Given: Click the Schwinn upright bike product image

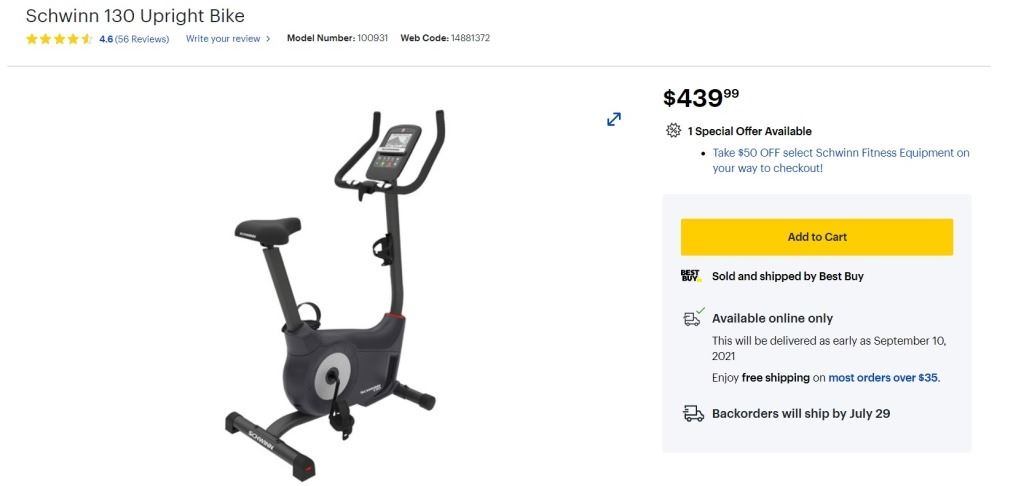Looking at the screenshot, I should [335, 294].
